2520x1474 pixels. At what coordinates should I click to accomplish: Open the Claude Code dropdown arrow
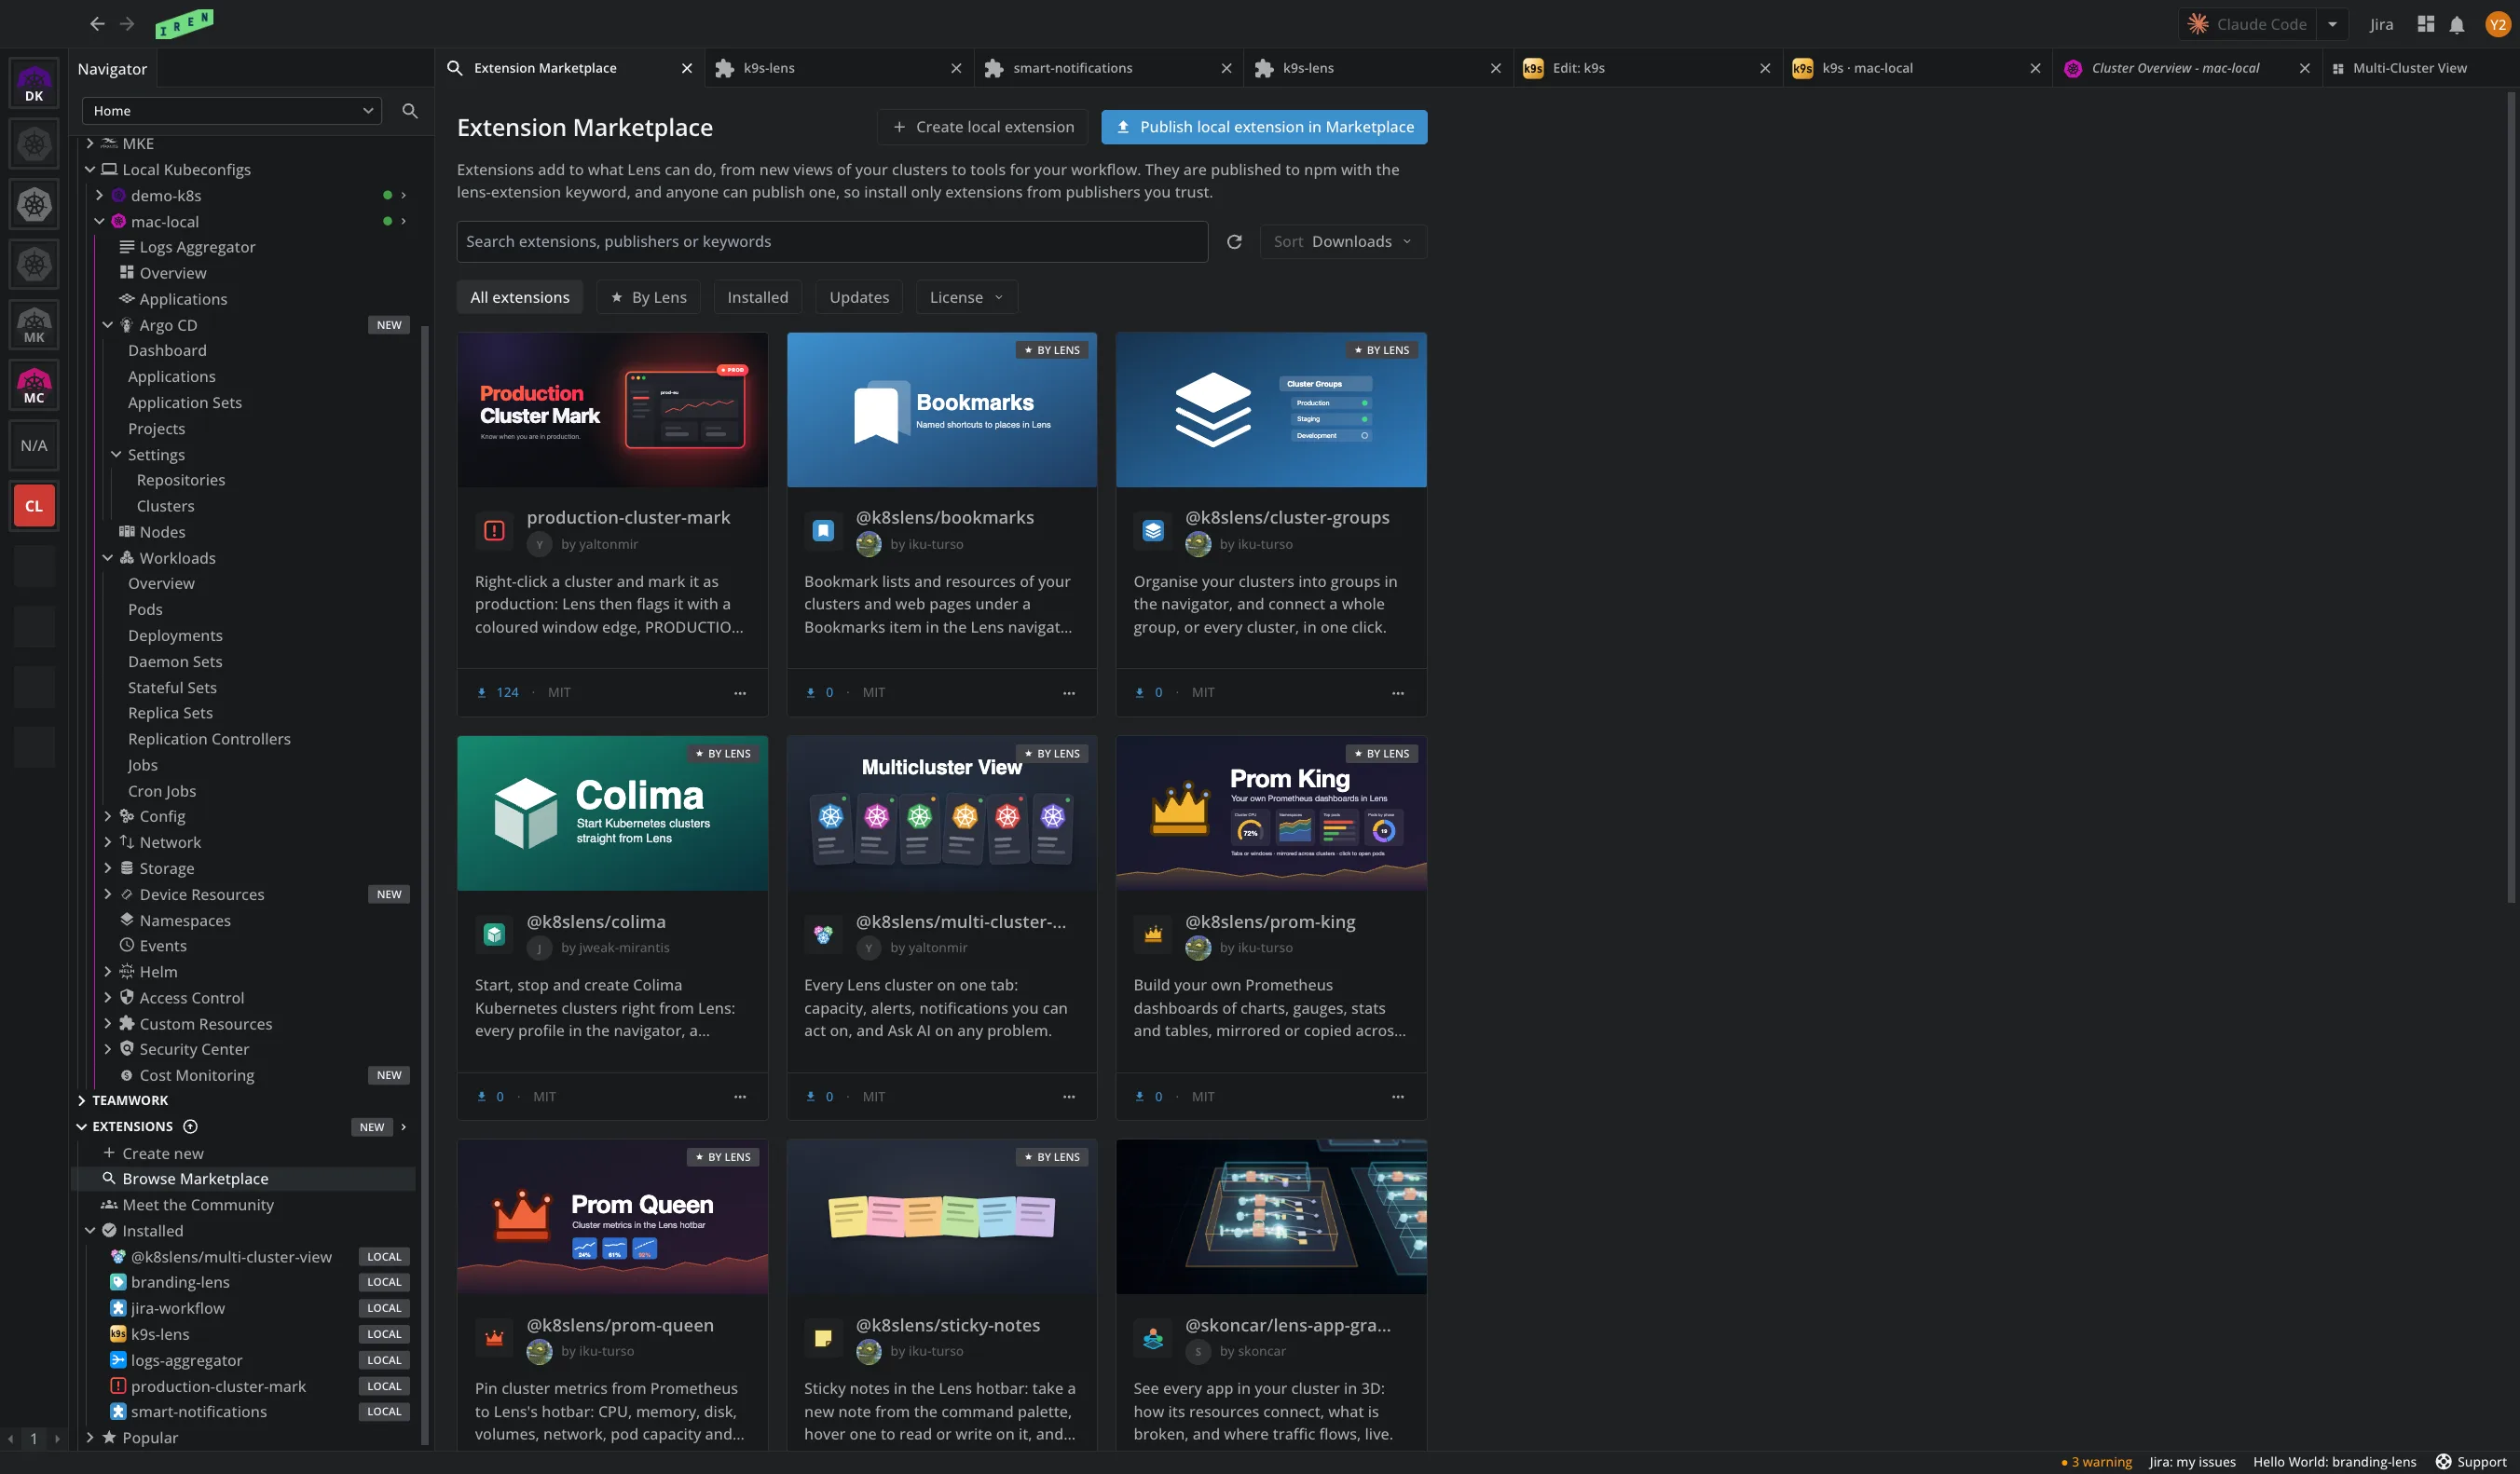tap(2332, 24)
